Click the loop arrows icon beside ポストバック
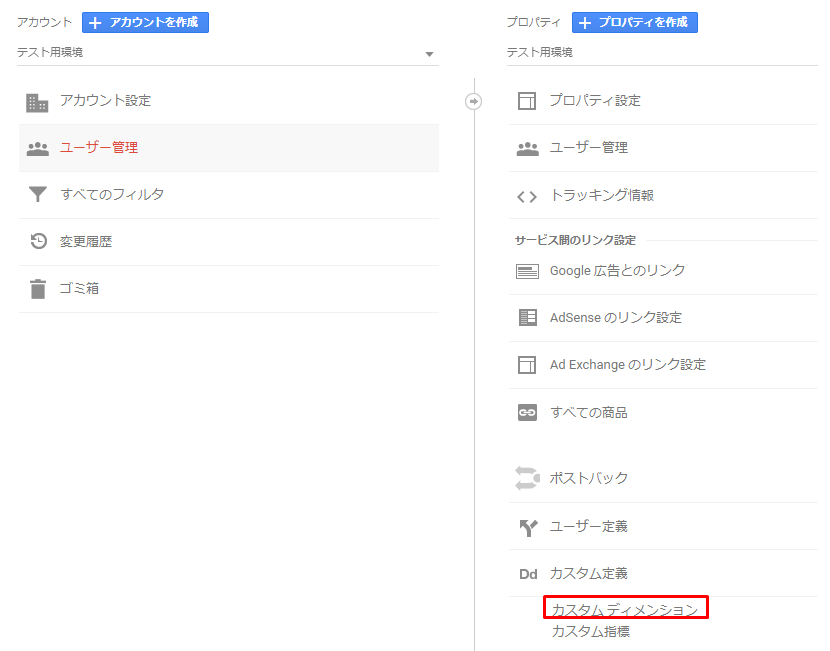 pyautogui.click(x=527, y=478)
